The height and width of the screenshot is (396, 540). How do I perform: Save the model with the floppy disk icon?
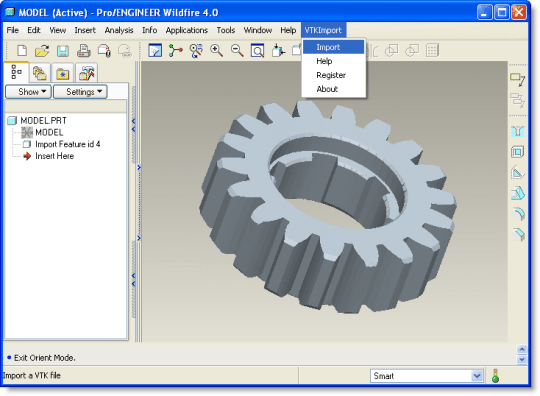click(63, 51)
